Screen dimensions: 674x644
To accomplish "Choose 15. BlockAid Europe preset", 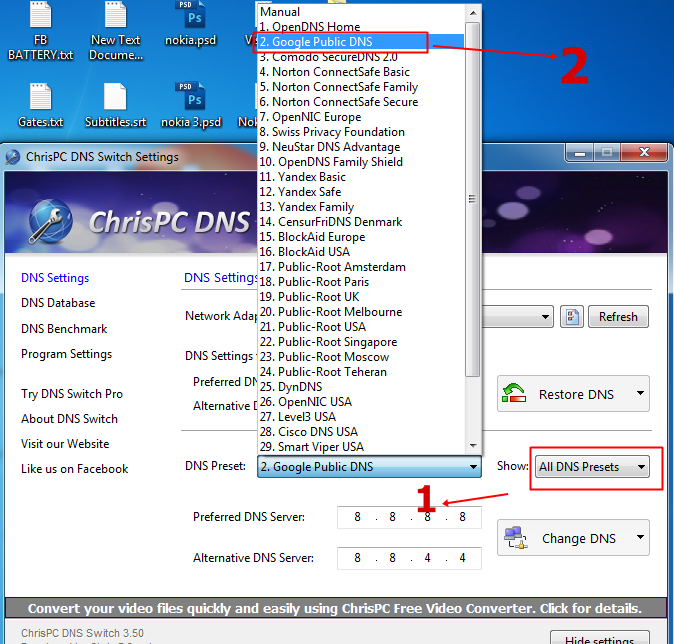I will tap(361, 237).
